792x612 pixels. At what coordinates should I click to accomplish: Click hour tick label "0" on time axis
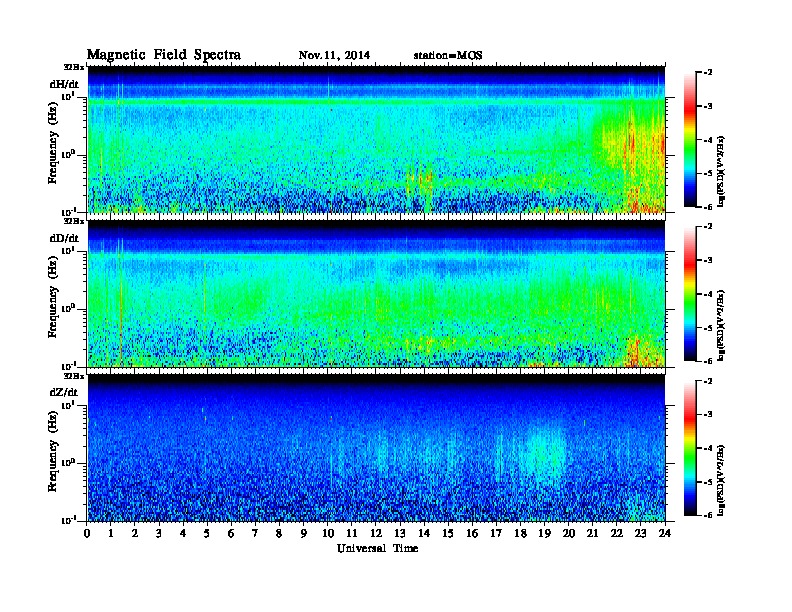coord(87,534)
